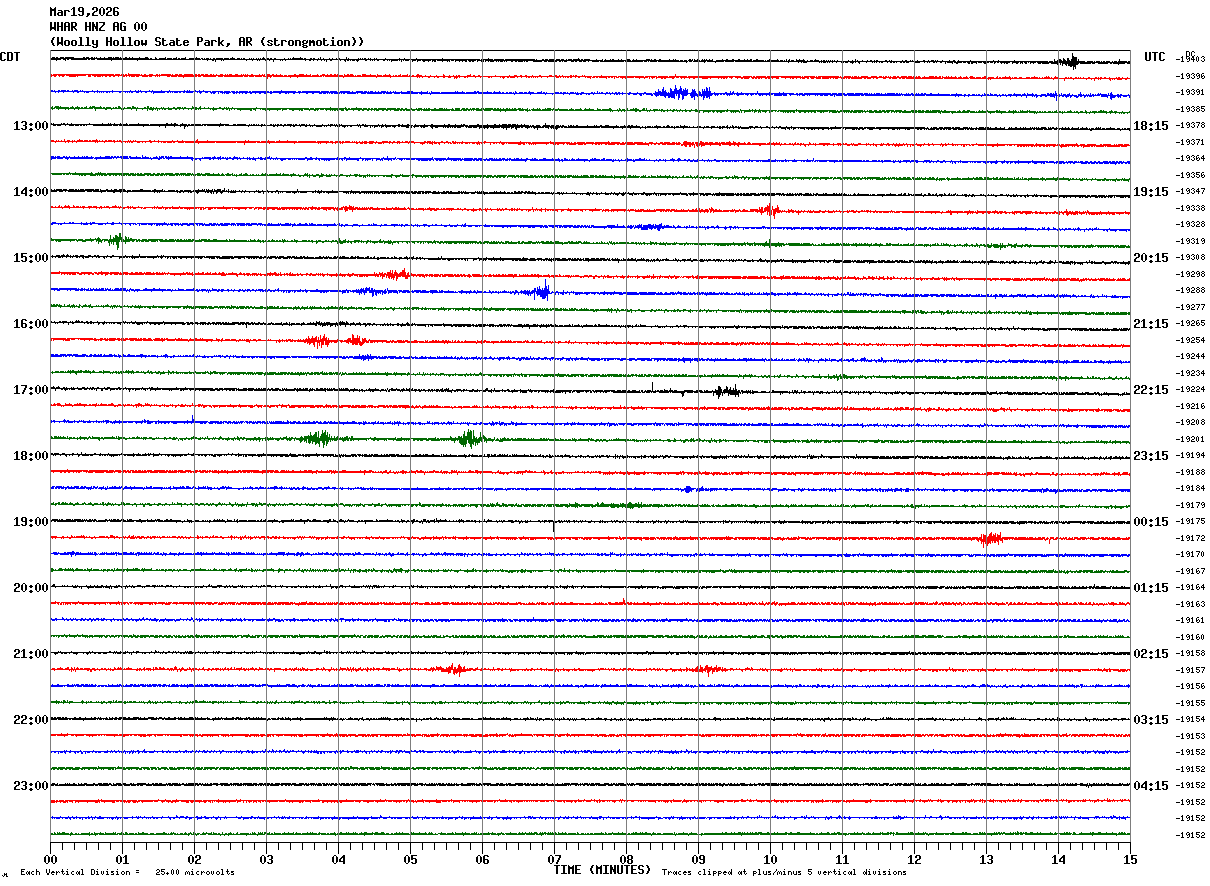Click the 22:15 UTC time label
Image resolution: width=1210 pixels, height=886 pixels.
coord(1151,390)
